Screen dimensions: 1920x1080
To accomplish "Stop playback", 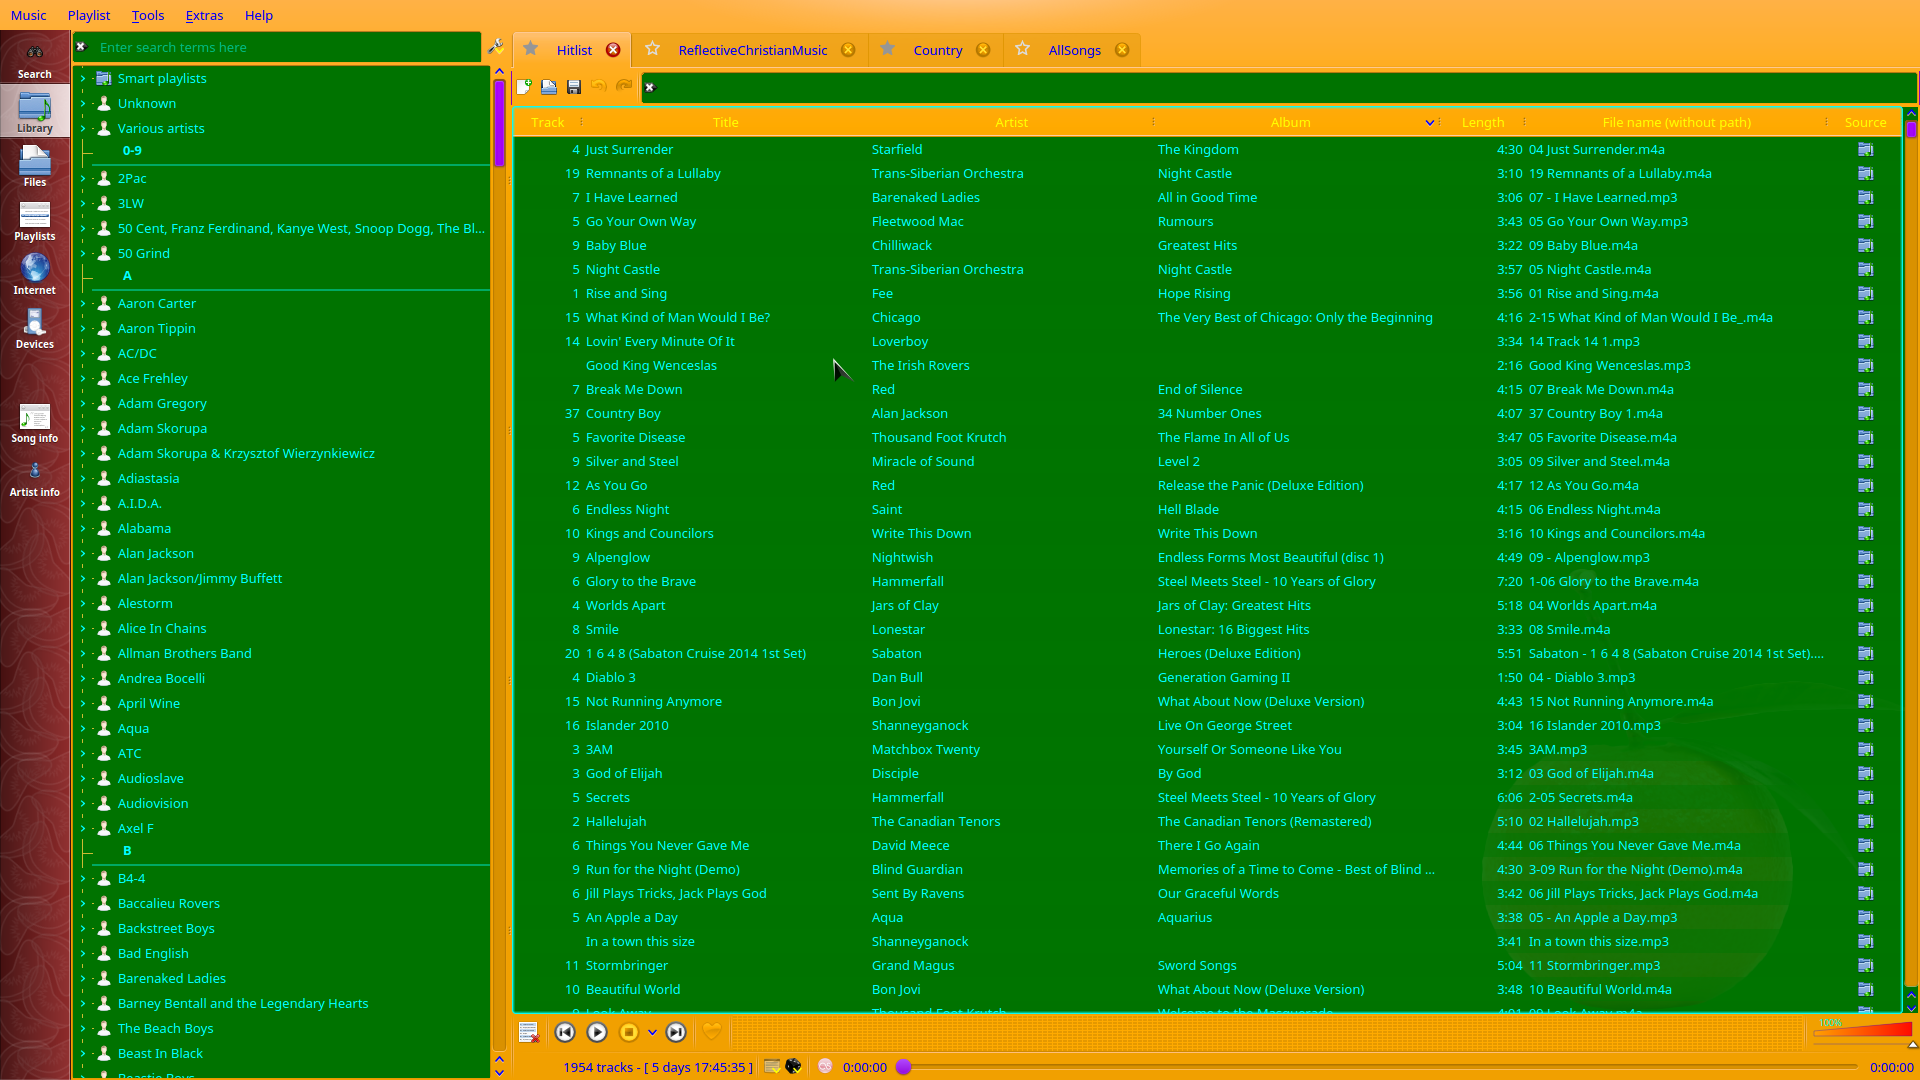I will (629, 1032).
